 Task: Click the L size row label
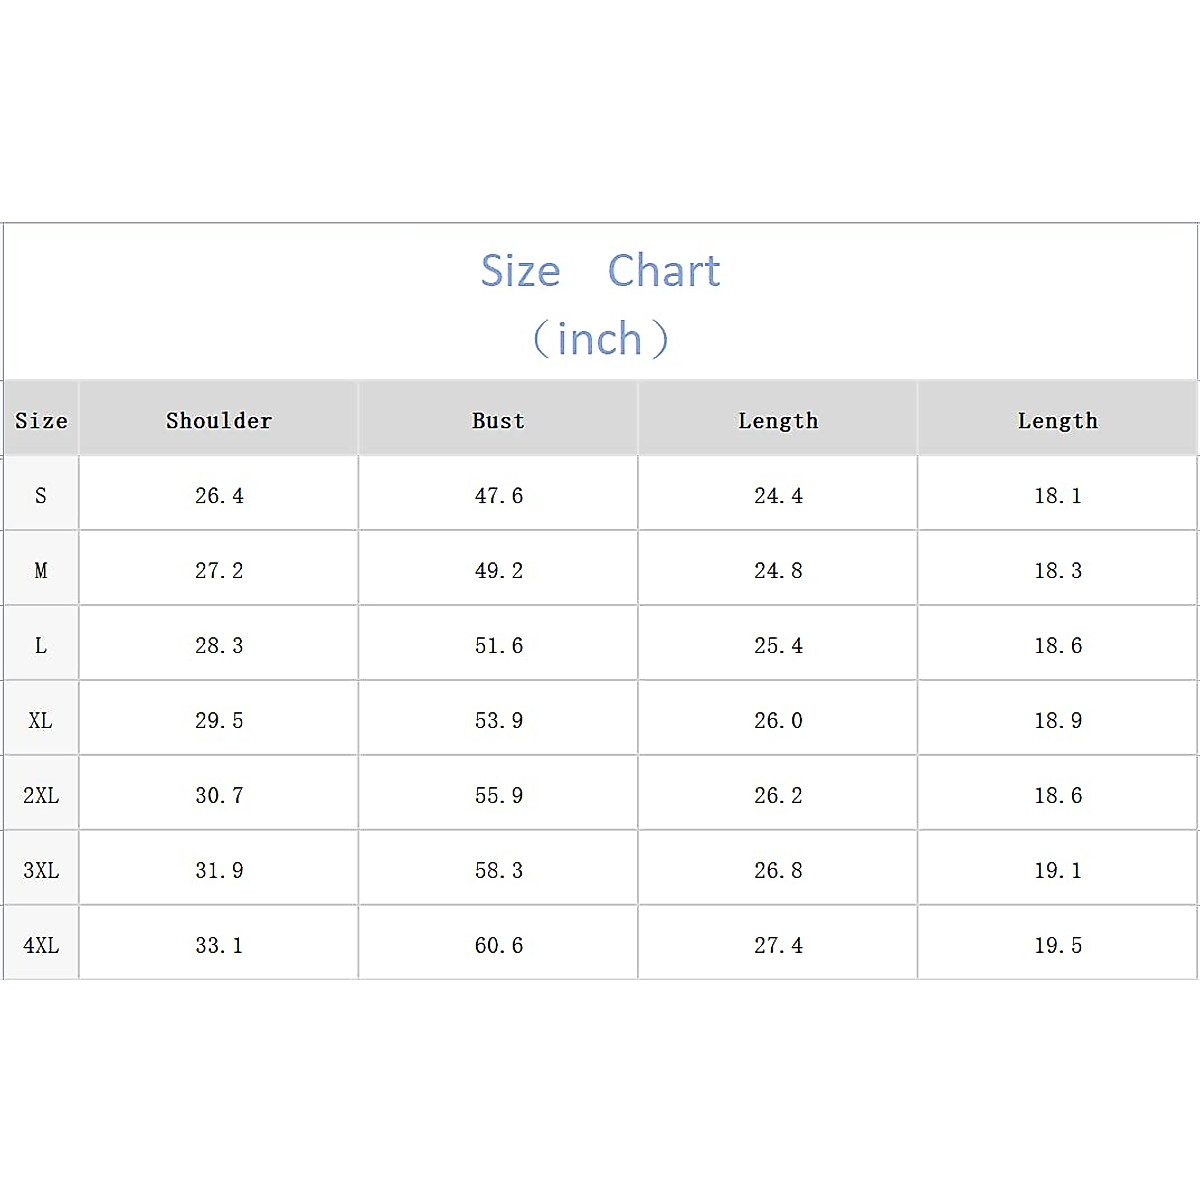[41, 646]
